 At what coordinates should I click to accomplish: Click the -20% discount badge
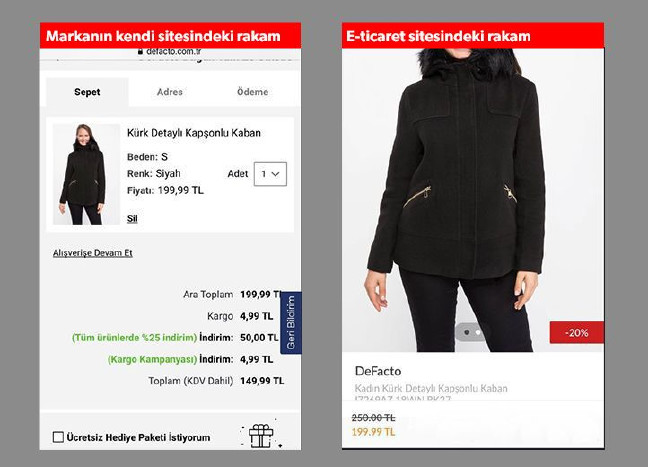click(577, 332)
